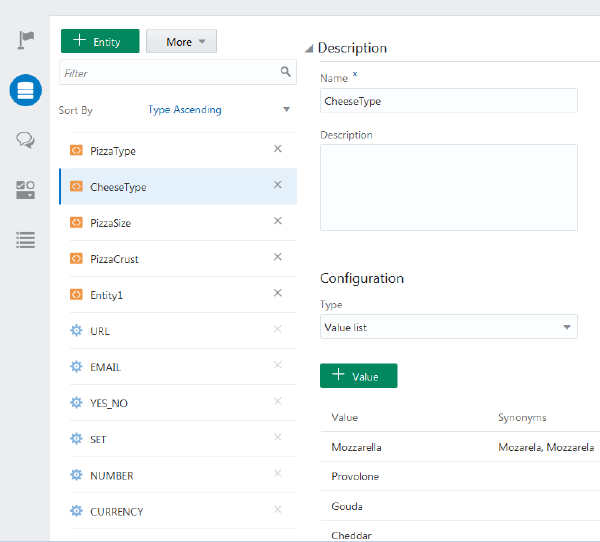The image size is (600, 542).
Task: Delete the PizzaType entity
Action: click(278, 149)
